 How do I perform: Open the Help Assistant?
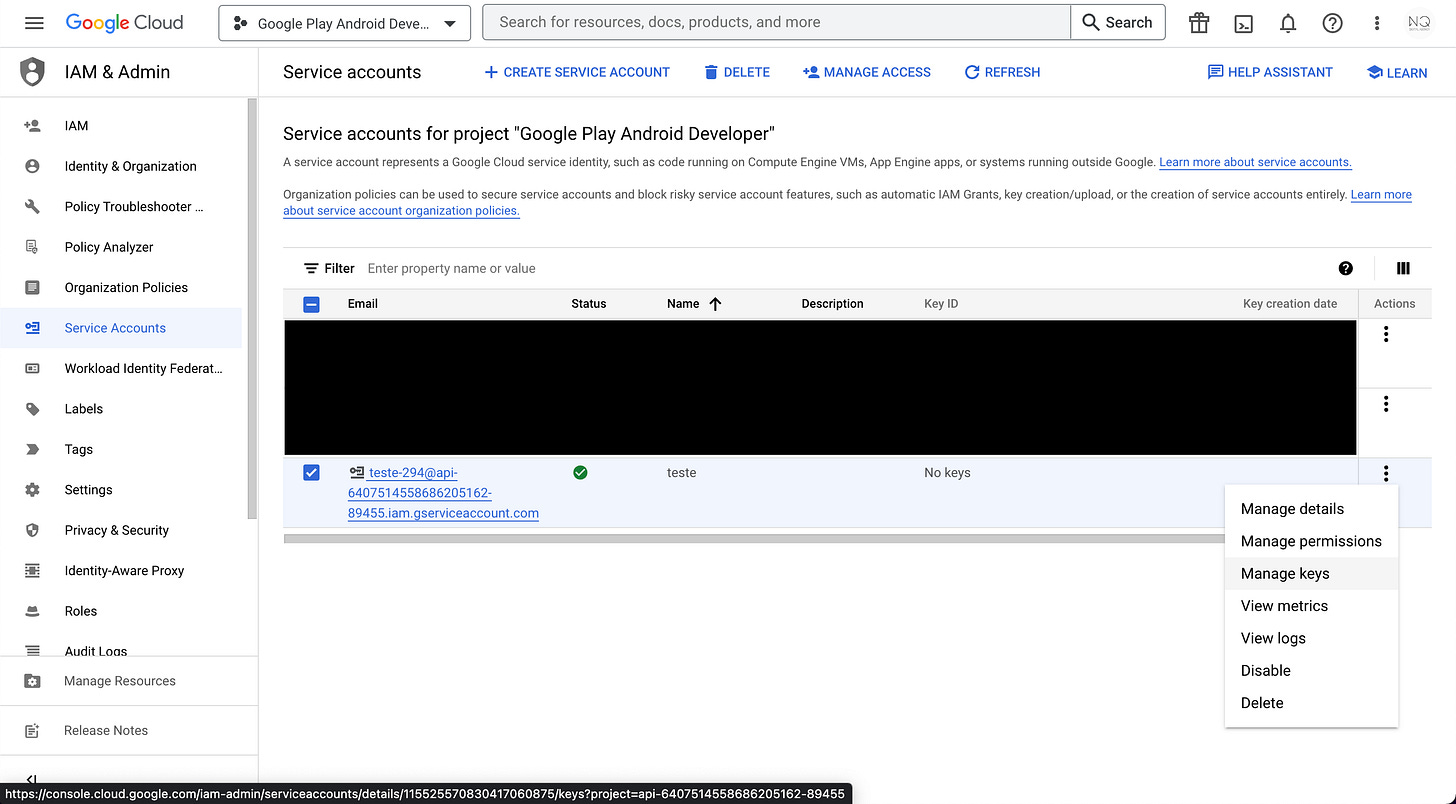tap(1270, 72)
